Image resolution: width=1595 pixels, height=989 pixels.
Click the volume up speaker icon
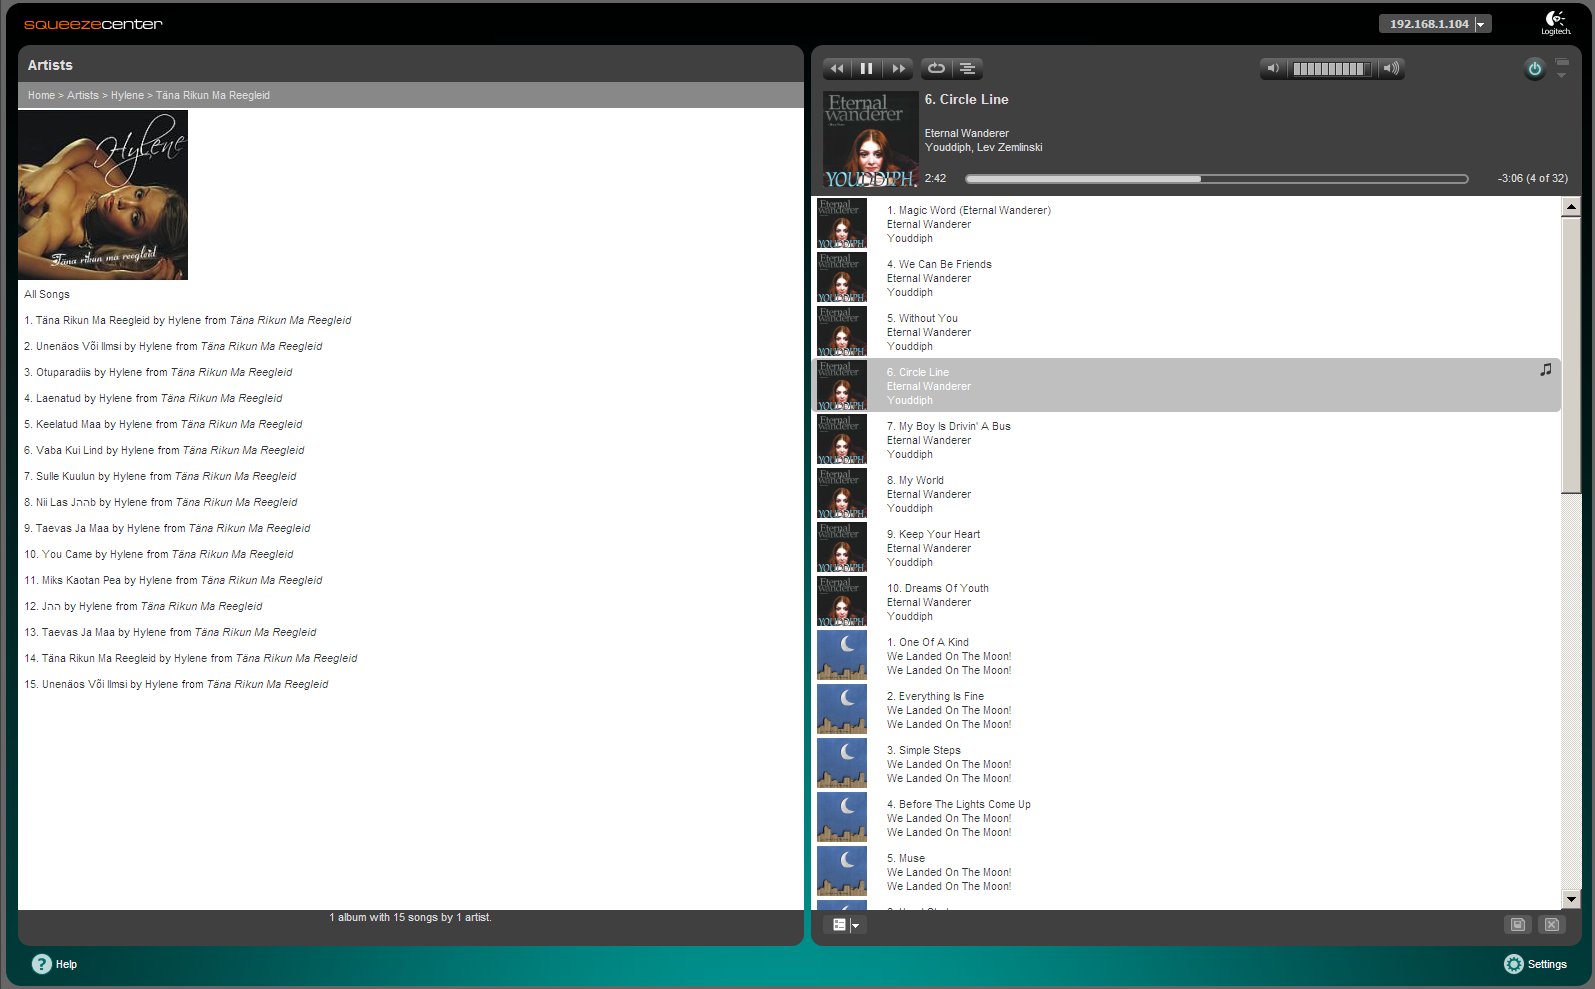1391,69
